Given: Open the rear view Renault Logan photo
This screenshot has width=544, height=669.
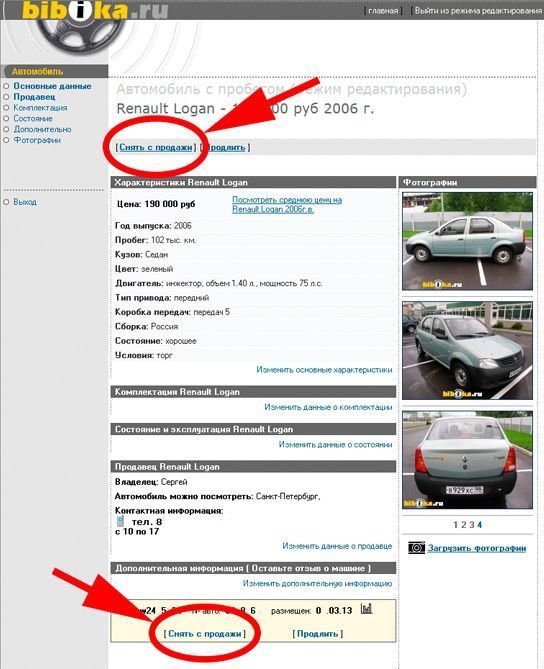Looking at the screenshot, I should coord(467,460).
